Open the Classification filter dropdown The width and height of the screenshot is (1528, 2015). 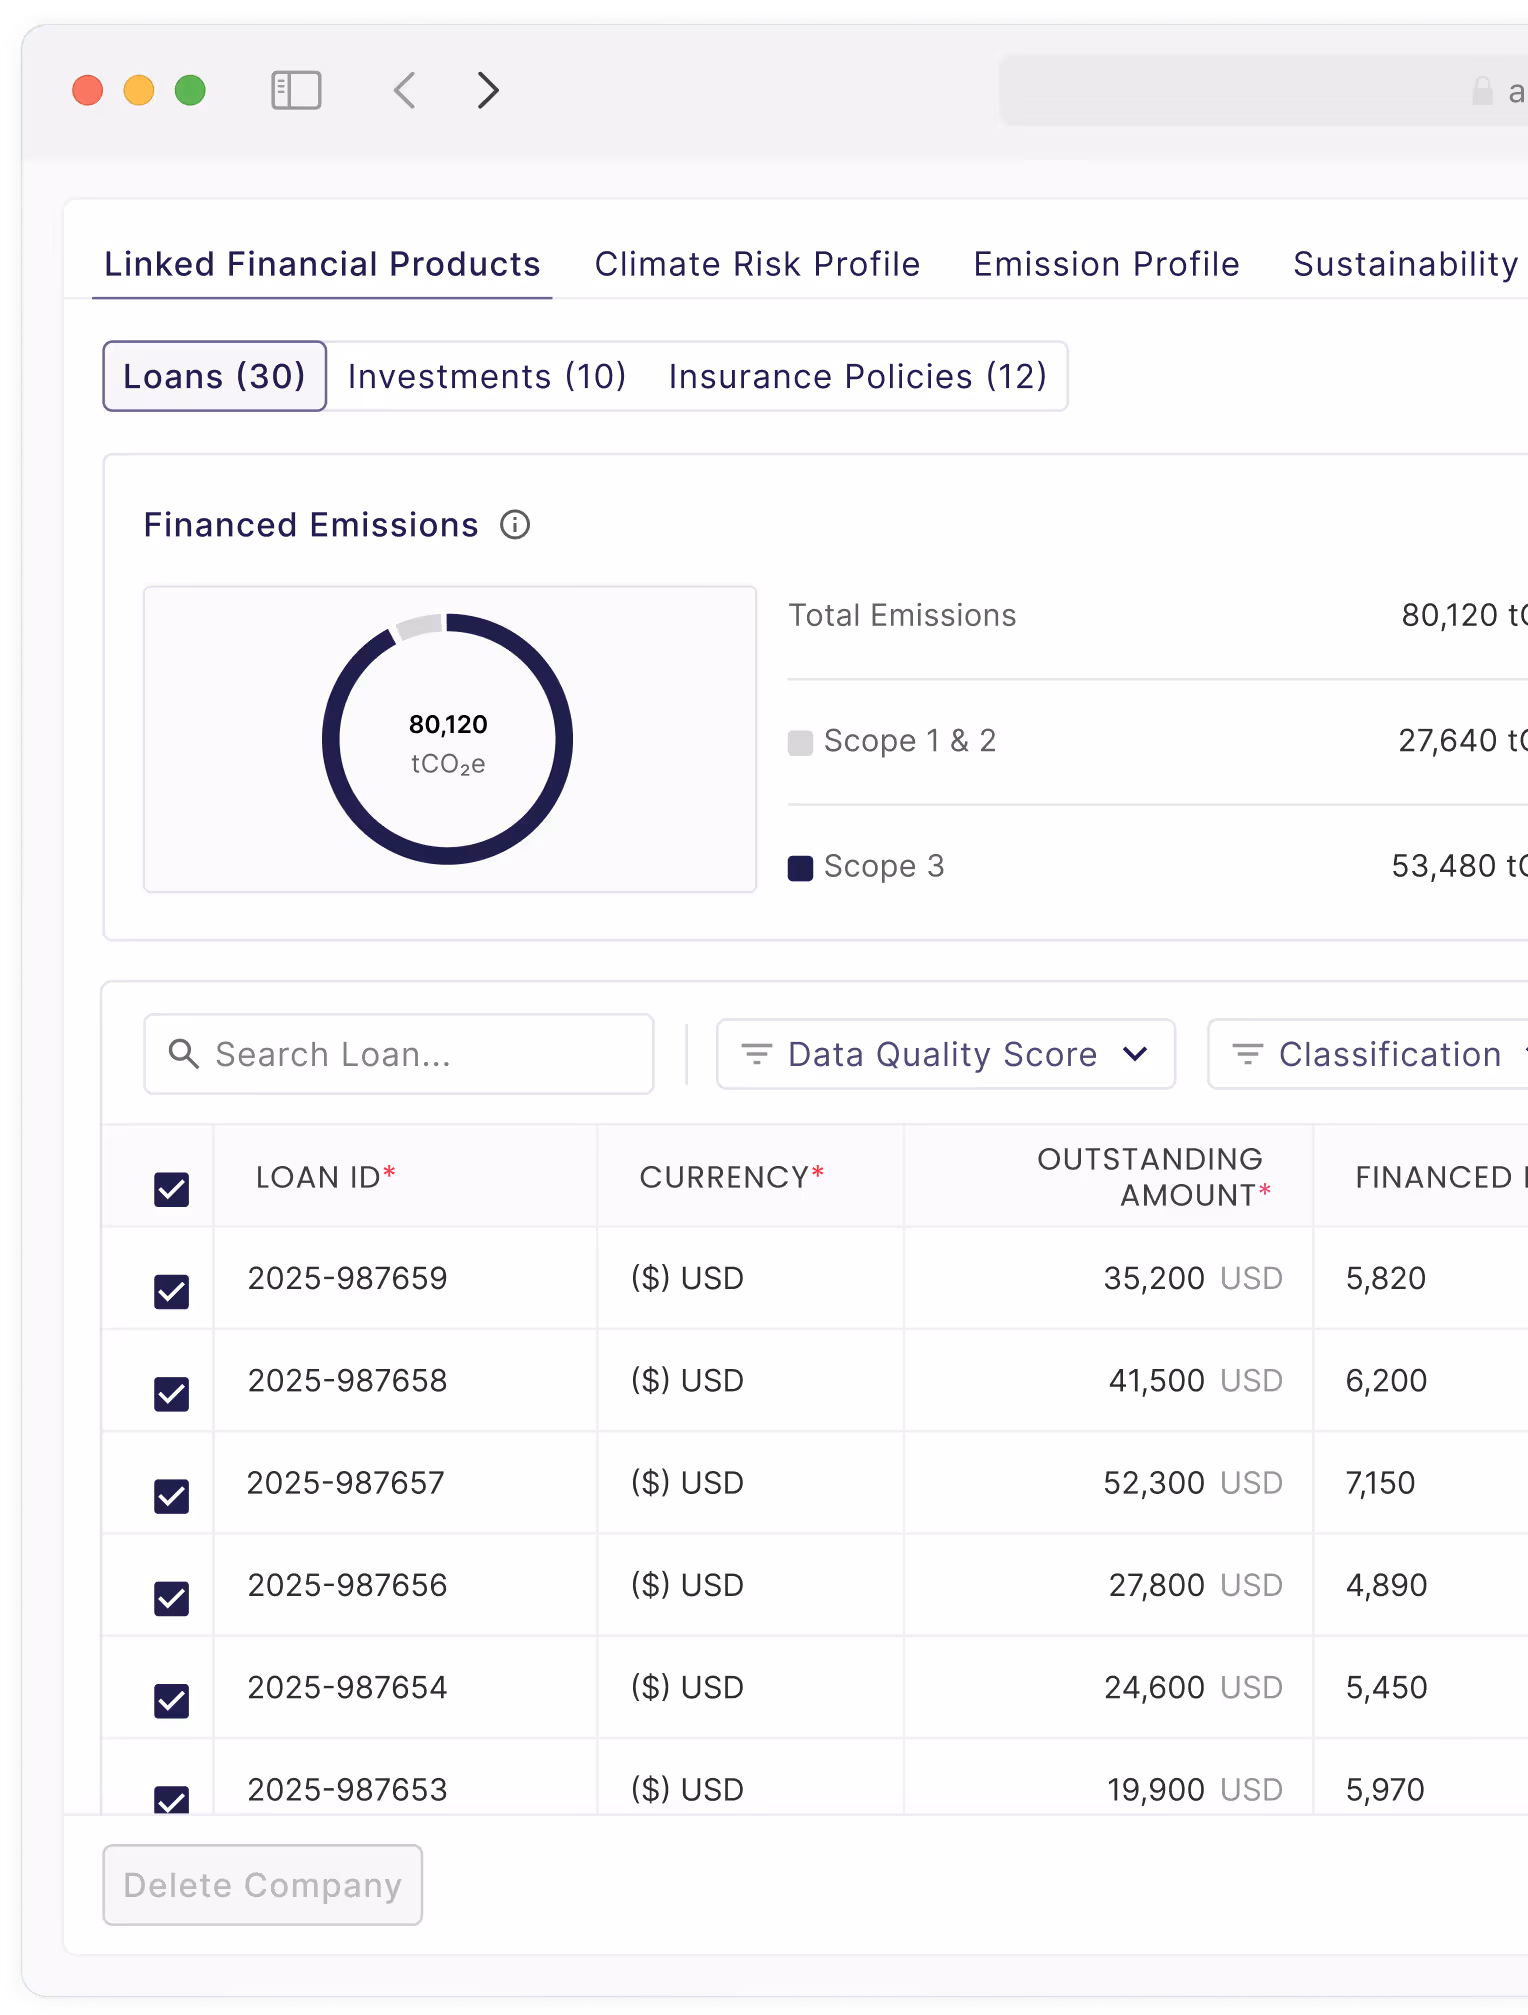coord(1368,1054)
